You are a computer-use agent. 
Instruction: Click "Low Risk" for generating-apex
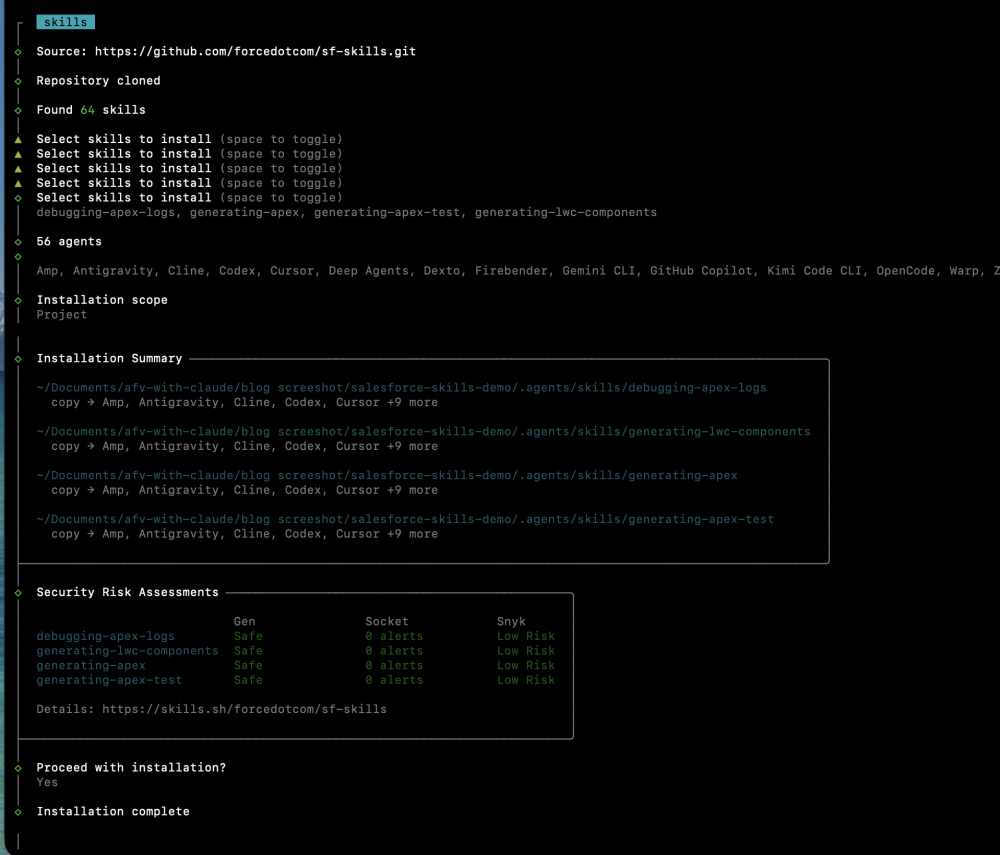pos(526,666)
